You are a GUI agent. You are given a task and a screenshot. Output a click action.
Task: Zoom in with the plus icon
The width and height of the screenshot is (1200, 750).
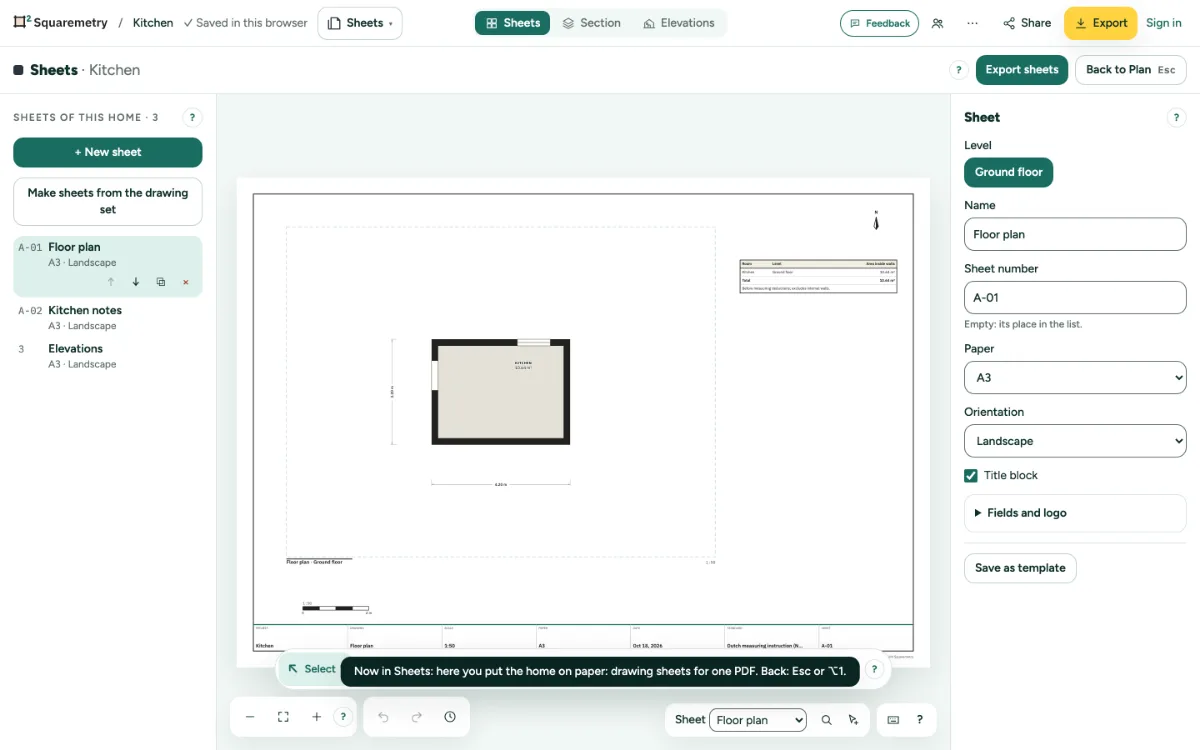[x=316, y=717]
